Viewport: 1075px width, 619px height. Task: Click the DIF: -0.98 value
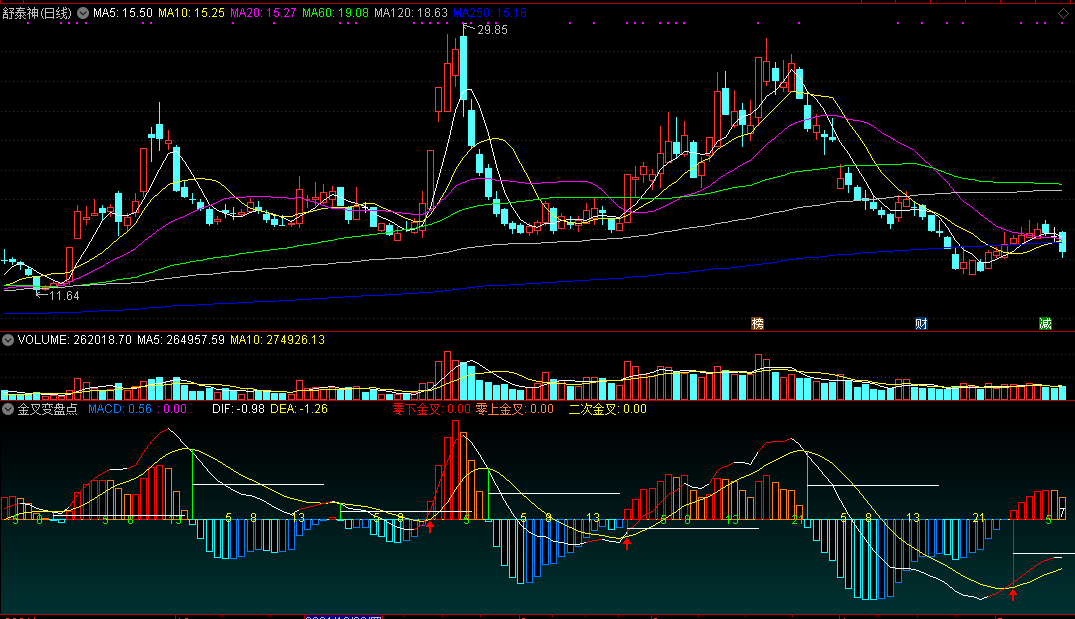tap(239, 409)
